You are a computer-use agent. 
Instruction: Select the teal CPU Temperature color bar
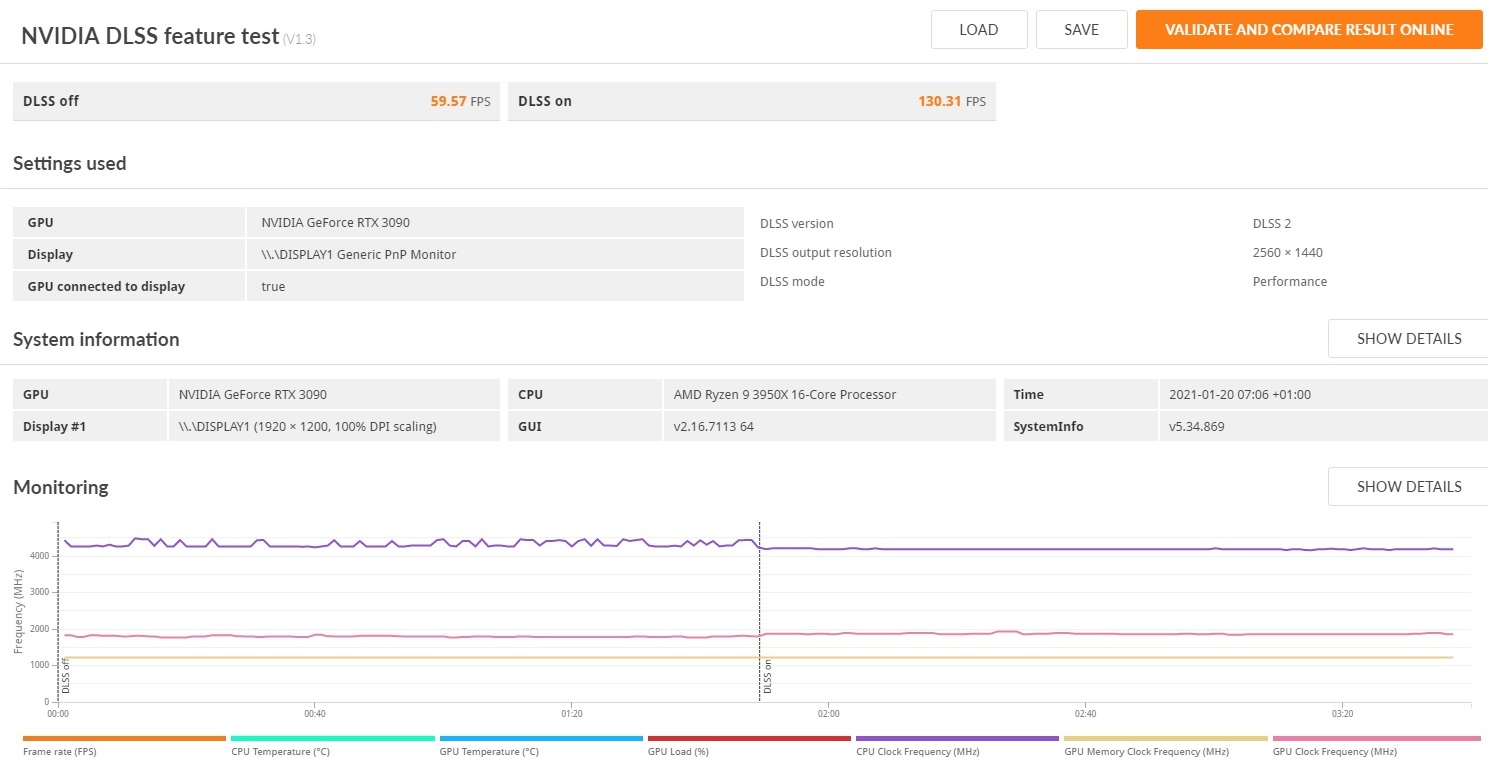tap(332, 739)
